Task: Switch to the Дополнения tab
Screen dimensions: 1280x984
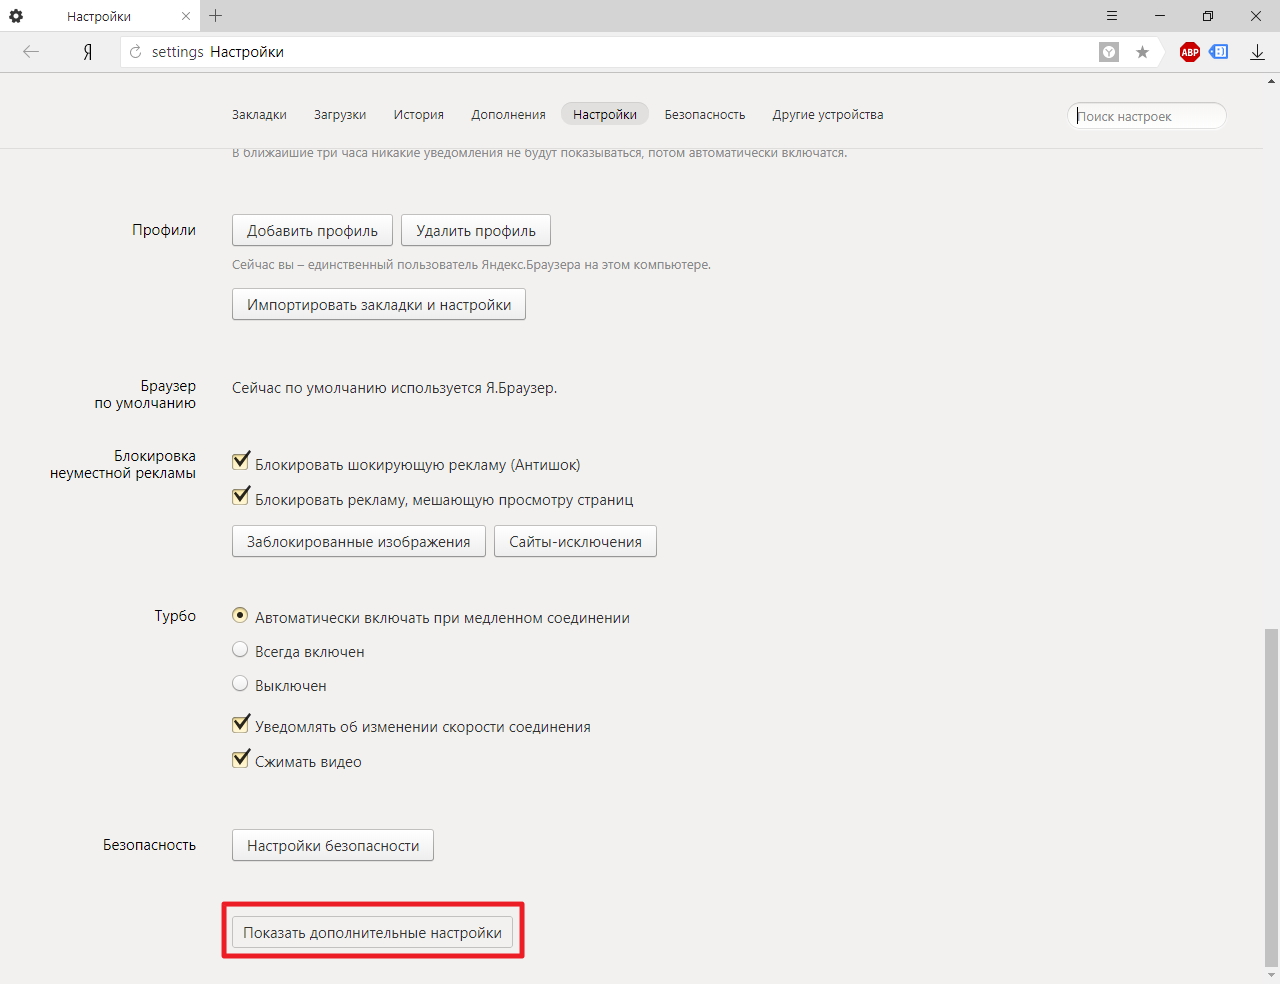Action: pyautogui.click(x=509, y=115)
